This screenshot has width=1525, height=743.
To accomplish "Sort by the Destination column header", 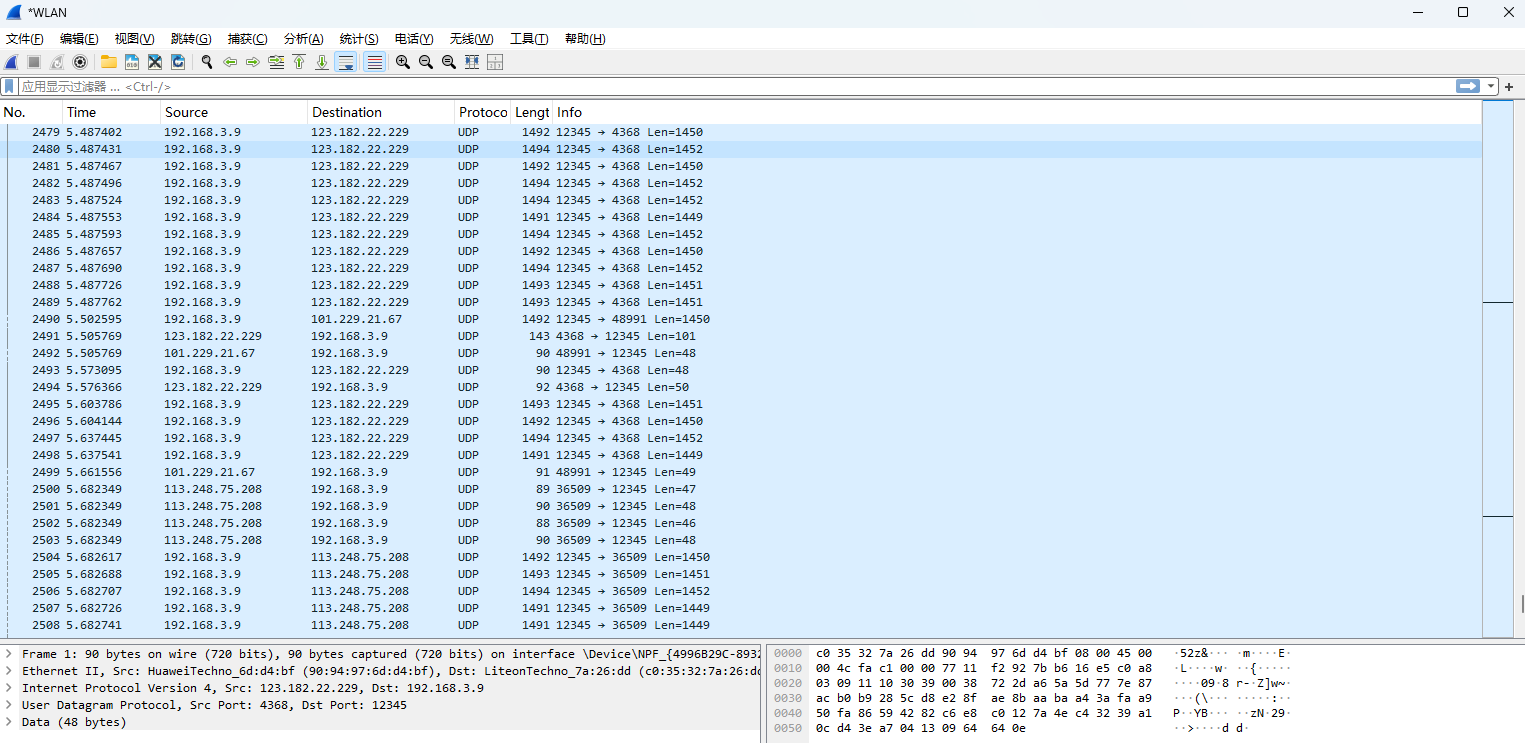I will point(381,112).
